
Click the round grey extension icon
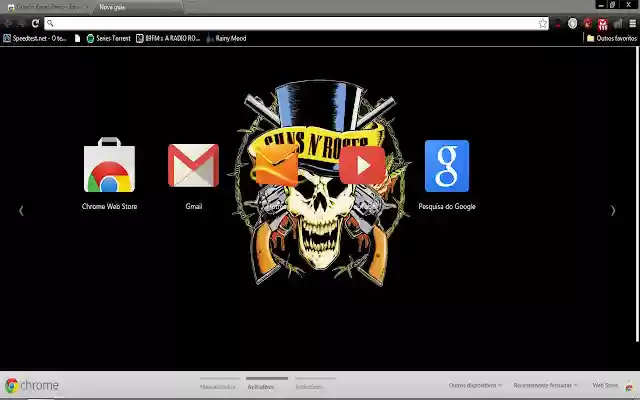coord(573,24)
